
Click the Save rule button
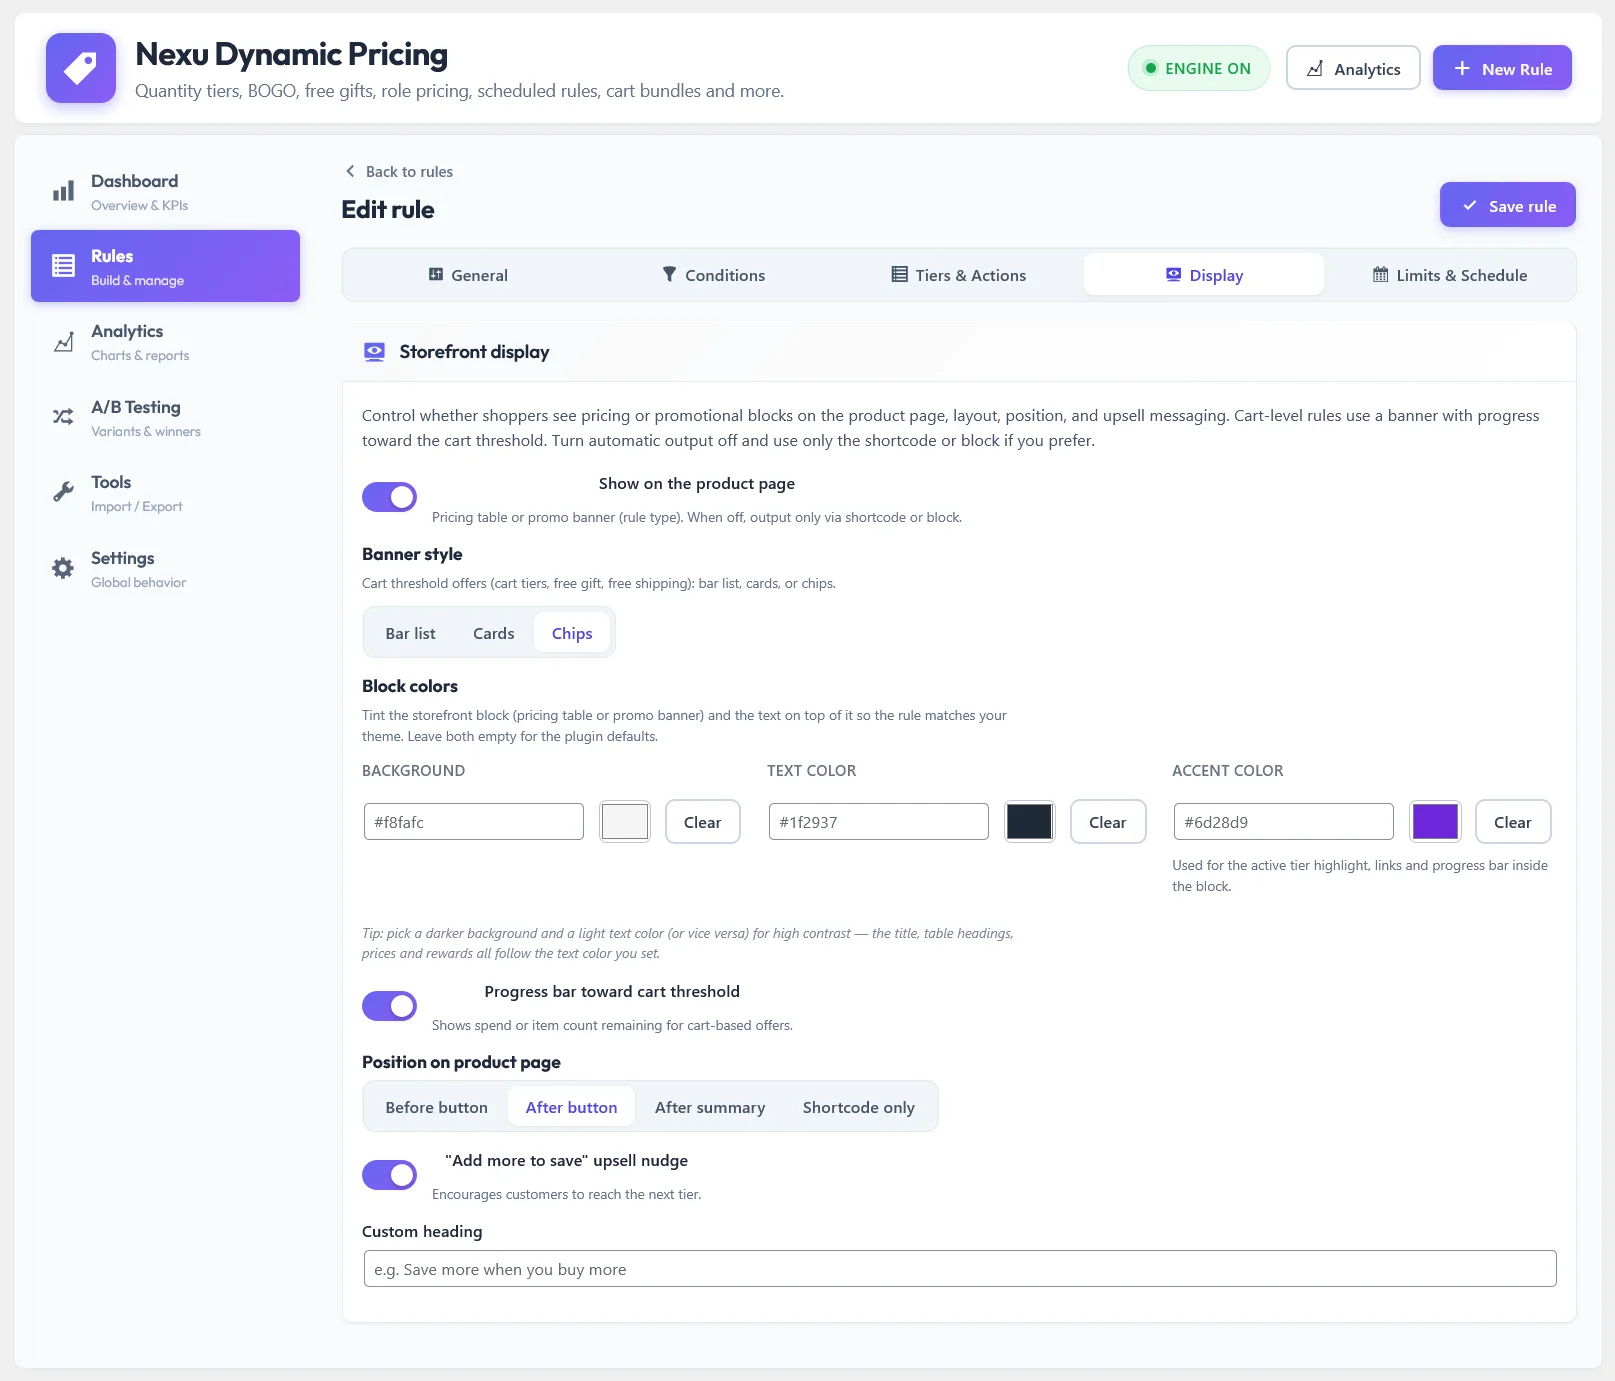(x=1508, y=205)
